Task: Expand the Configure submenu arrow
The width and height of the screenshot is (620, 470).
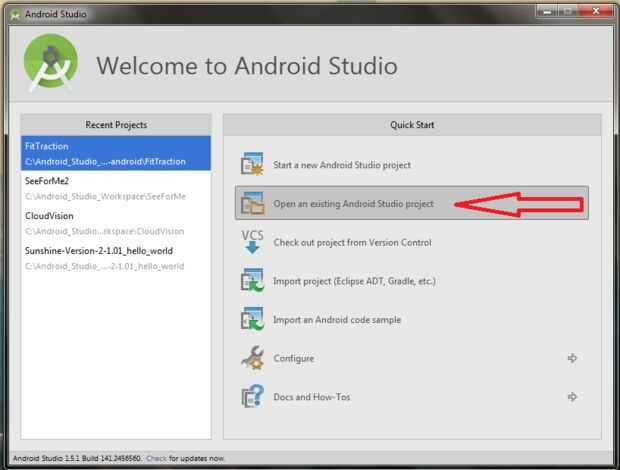Action: click(572, 358)
